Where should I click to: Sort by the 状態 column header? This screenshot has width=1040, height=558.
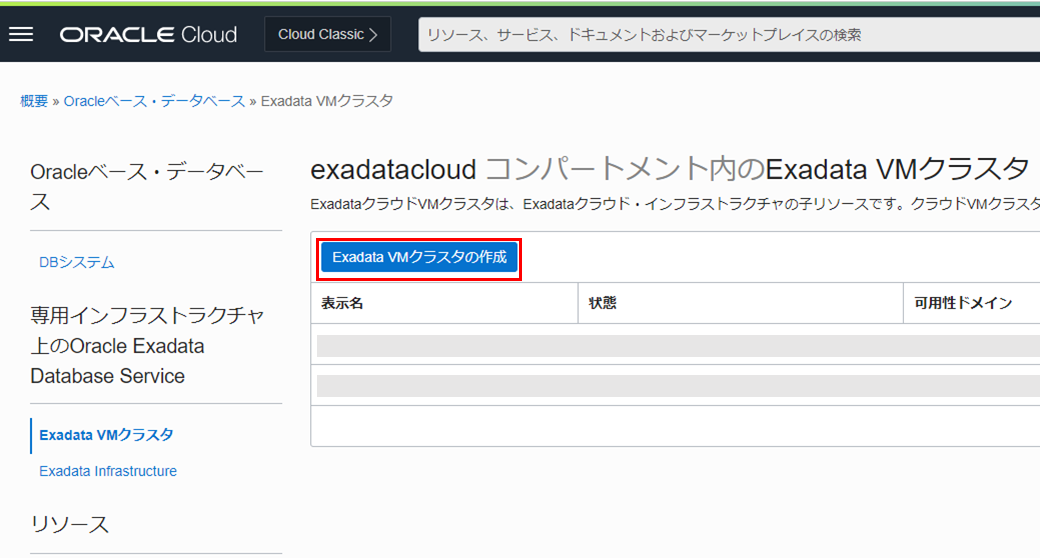coord(603,303)
